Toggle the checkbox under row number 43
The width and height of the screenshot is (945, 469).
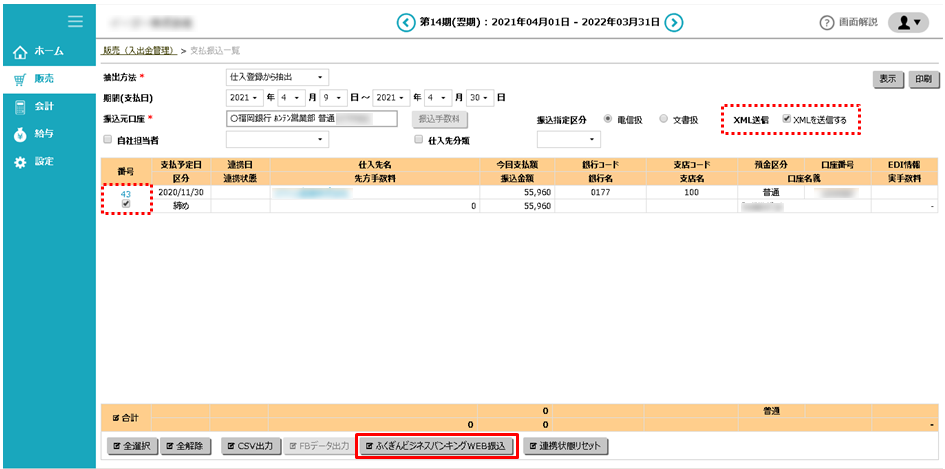126,204
